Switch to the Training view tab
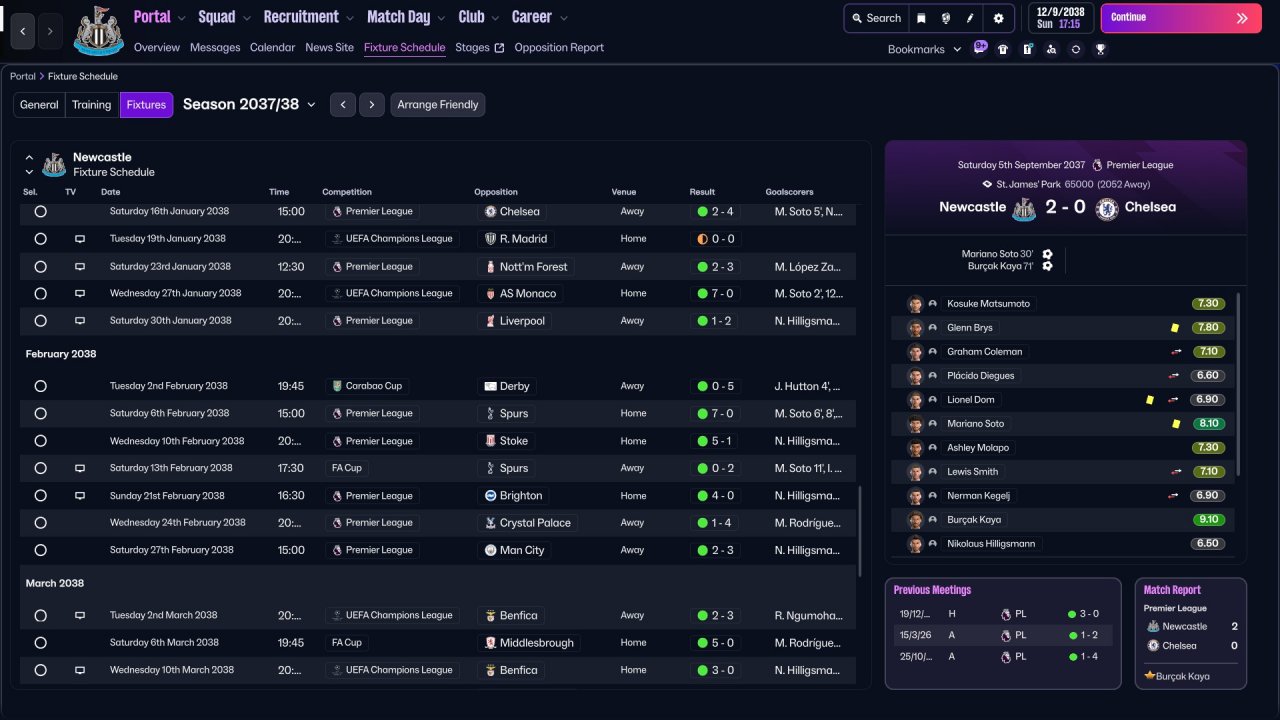Viewport: 1280px width, 720px height. point(92,105)
